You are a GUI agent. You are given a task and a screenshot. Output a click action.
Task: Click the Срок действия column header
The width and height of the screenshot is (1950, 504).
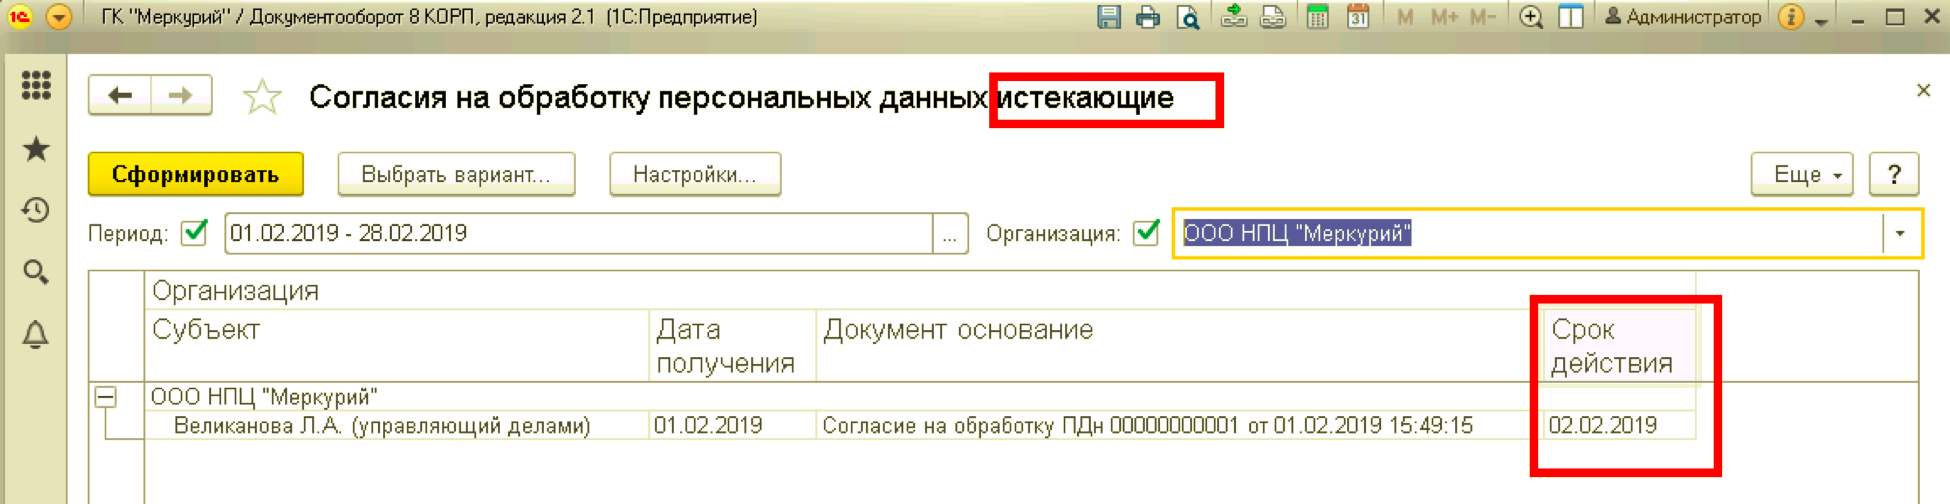1619,345
